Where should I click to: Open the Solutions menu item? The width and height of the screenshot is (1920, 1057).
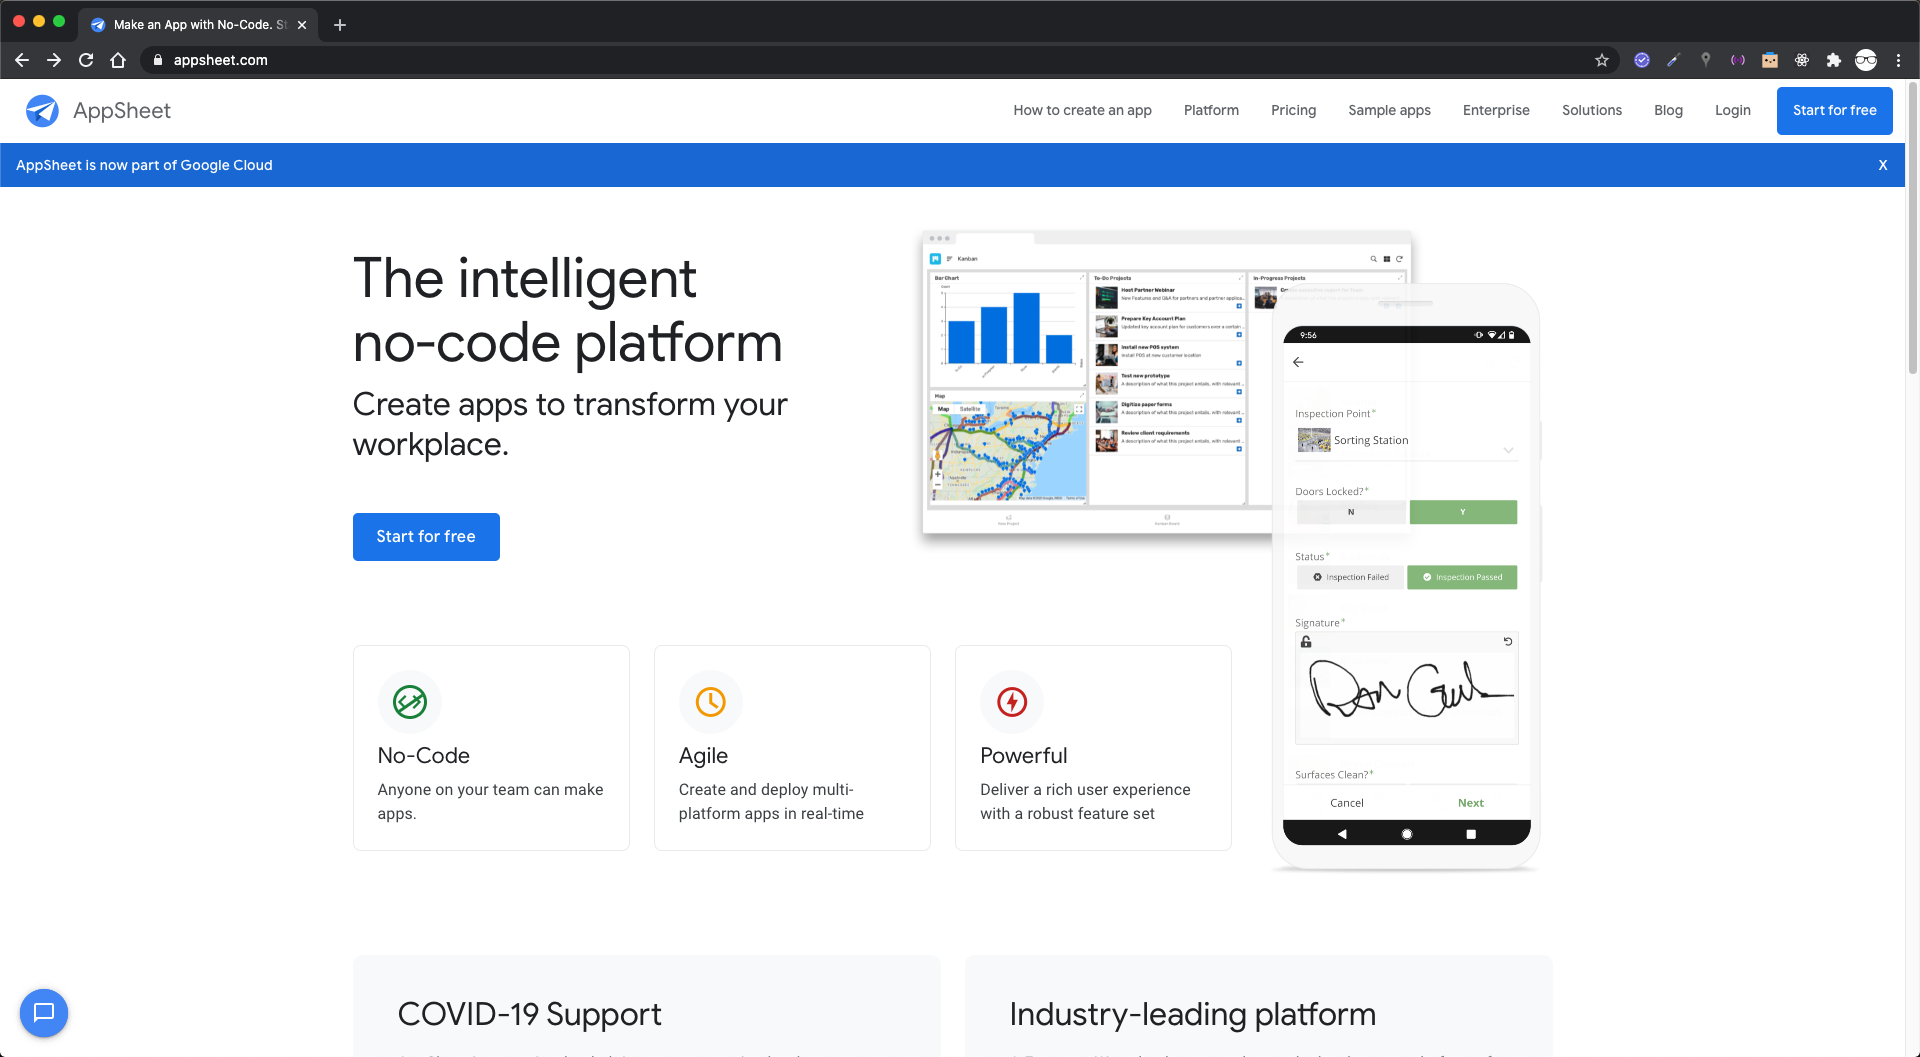[1592, 110]
